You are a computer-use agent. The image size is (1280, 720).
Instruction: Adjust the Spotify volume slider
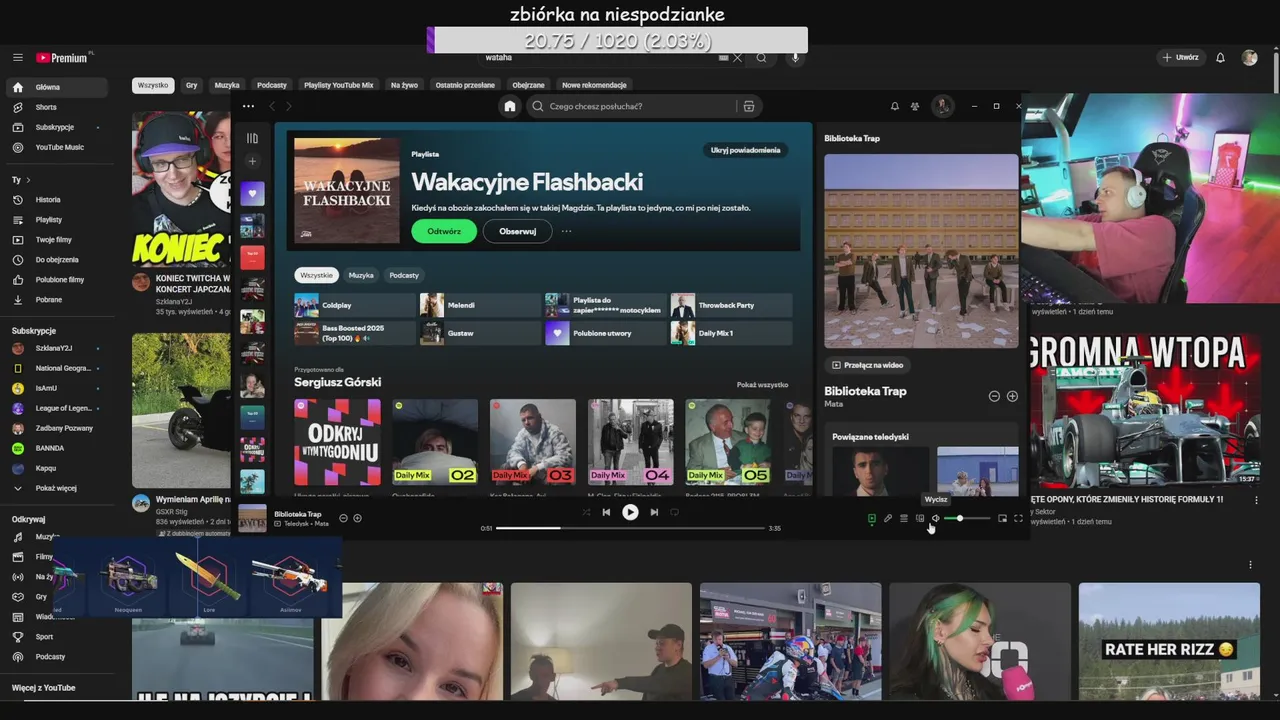(967, 518)
